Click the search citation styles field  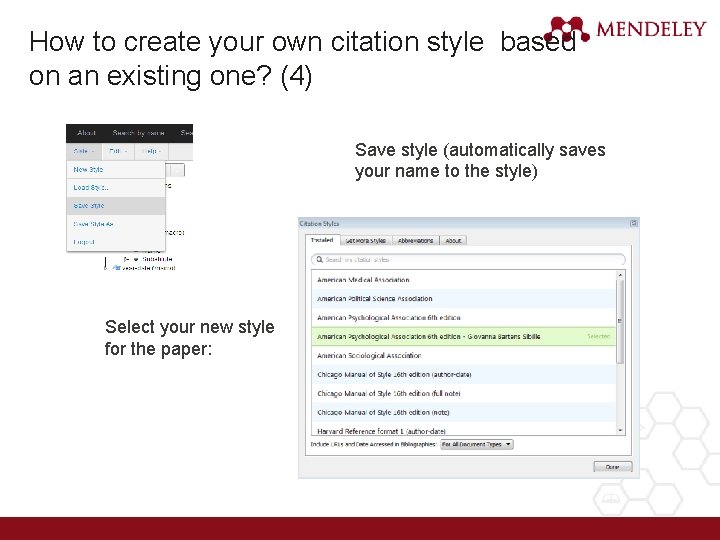click(468, 259)
